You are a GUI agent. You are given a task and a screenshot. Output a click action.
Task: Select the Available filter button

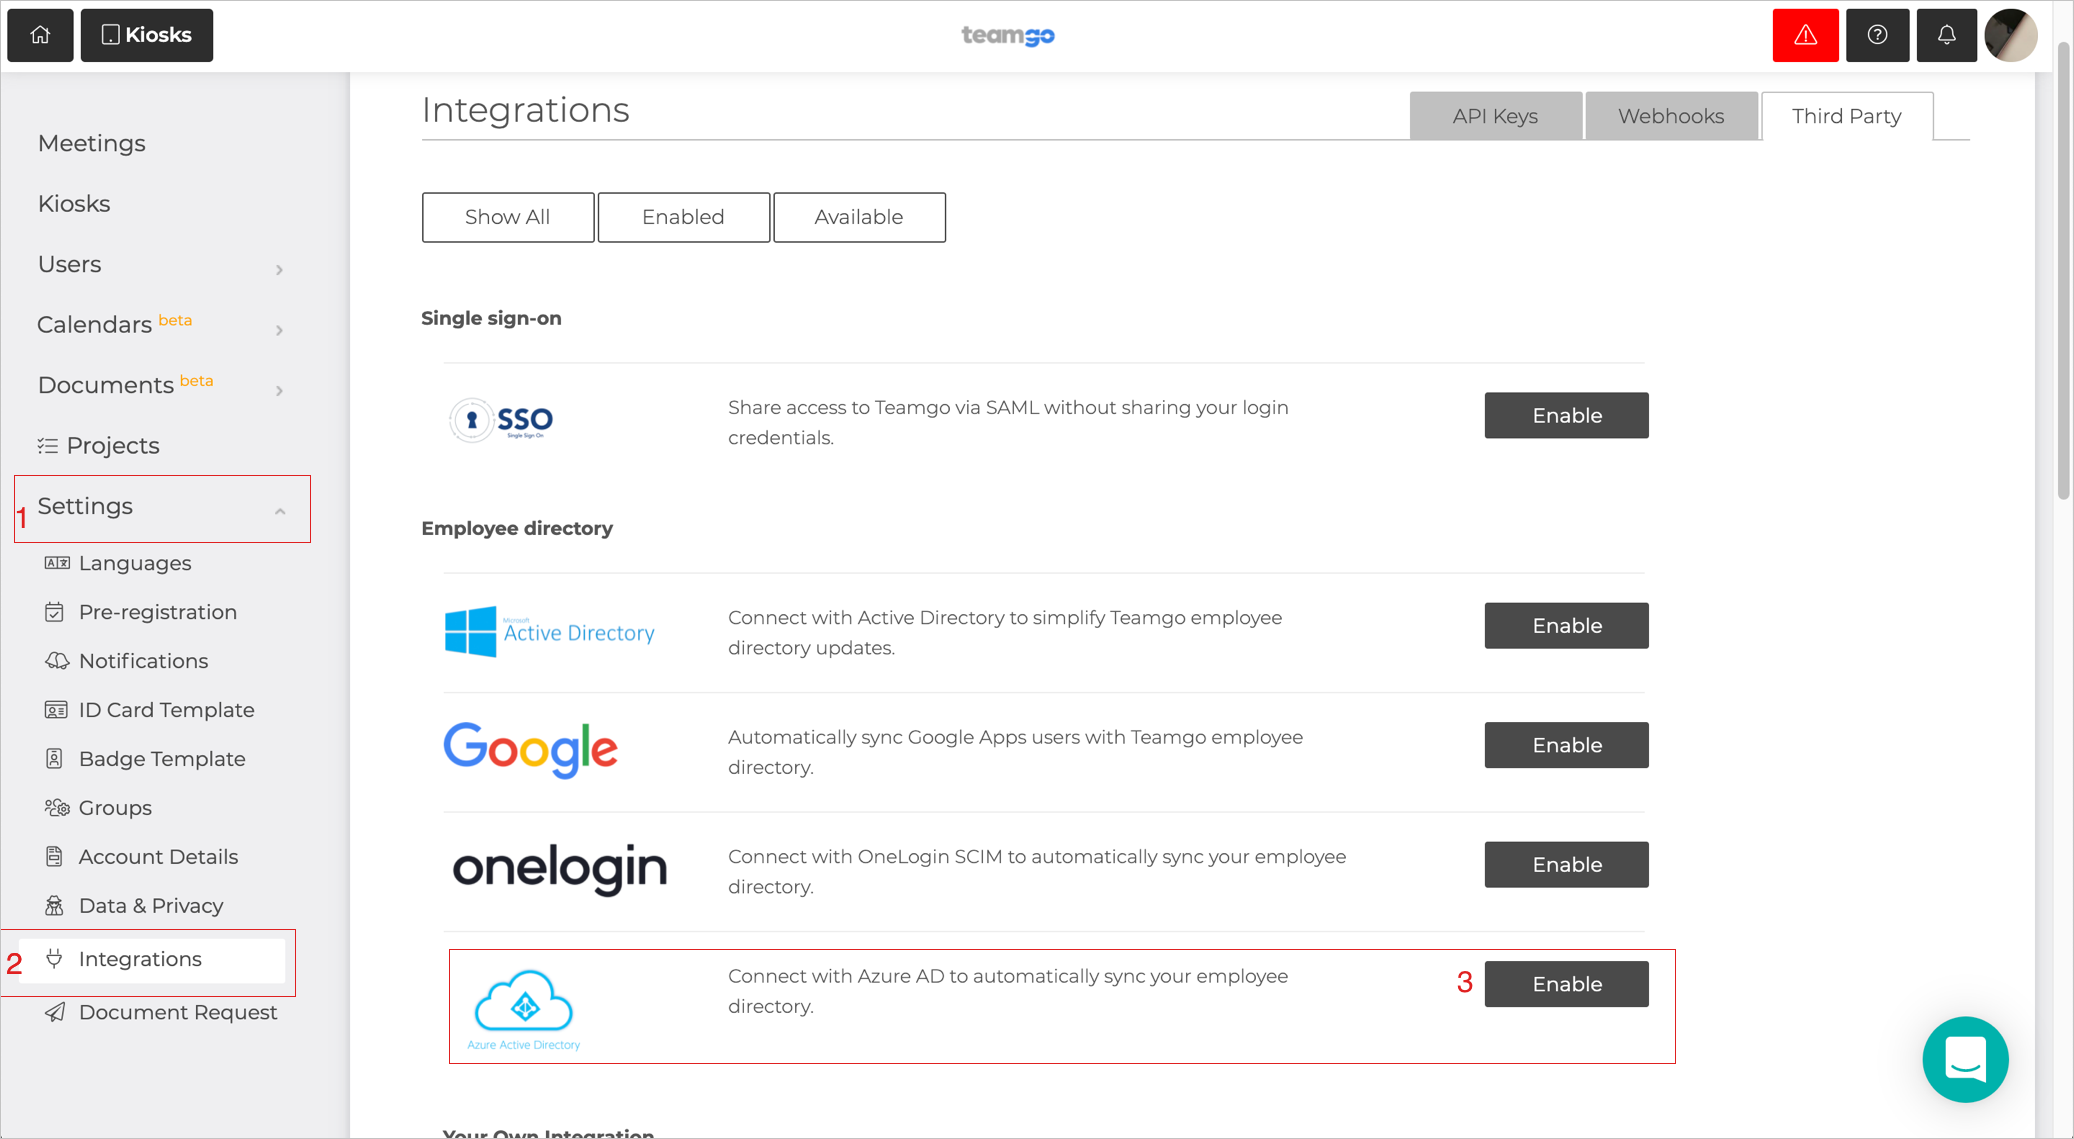858,216
